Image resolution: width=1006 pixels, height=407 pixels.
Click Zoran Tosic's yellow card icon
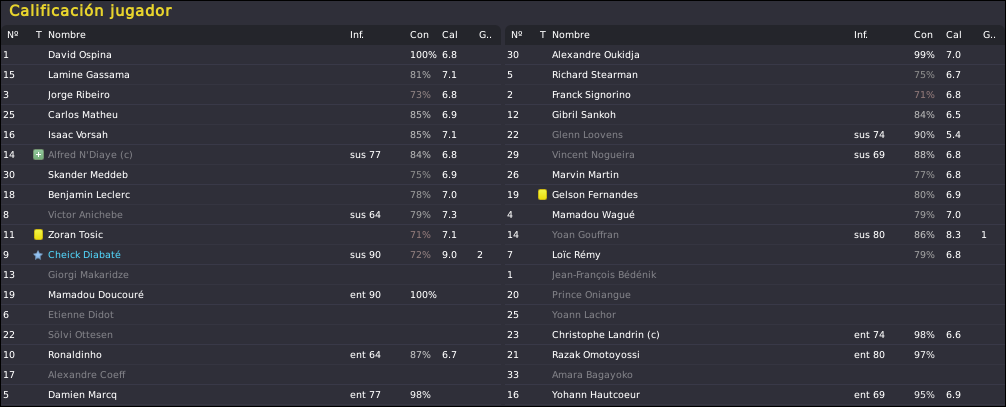click(38, 235)
